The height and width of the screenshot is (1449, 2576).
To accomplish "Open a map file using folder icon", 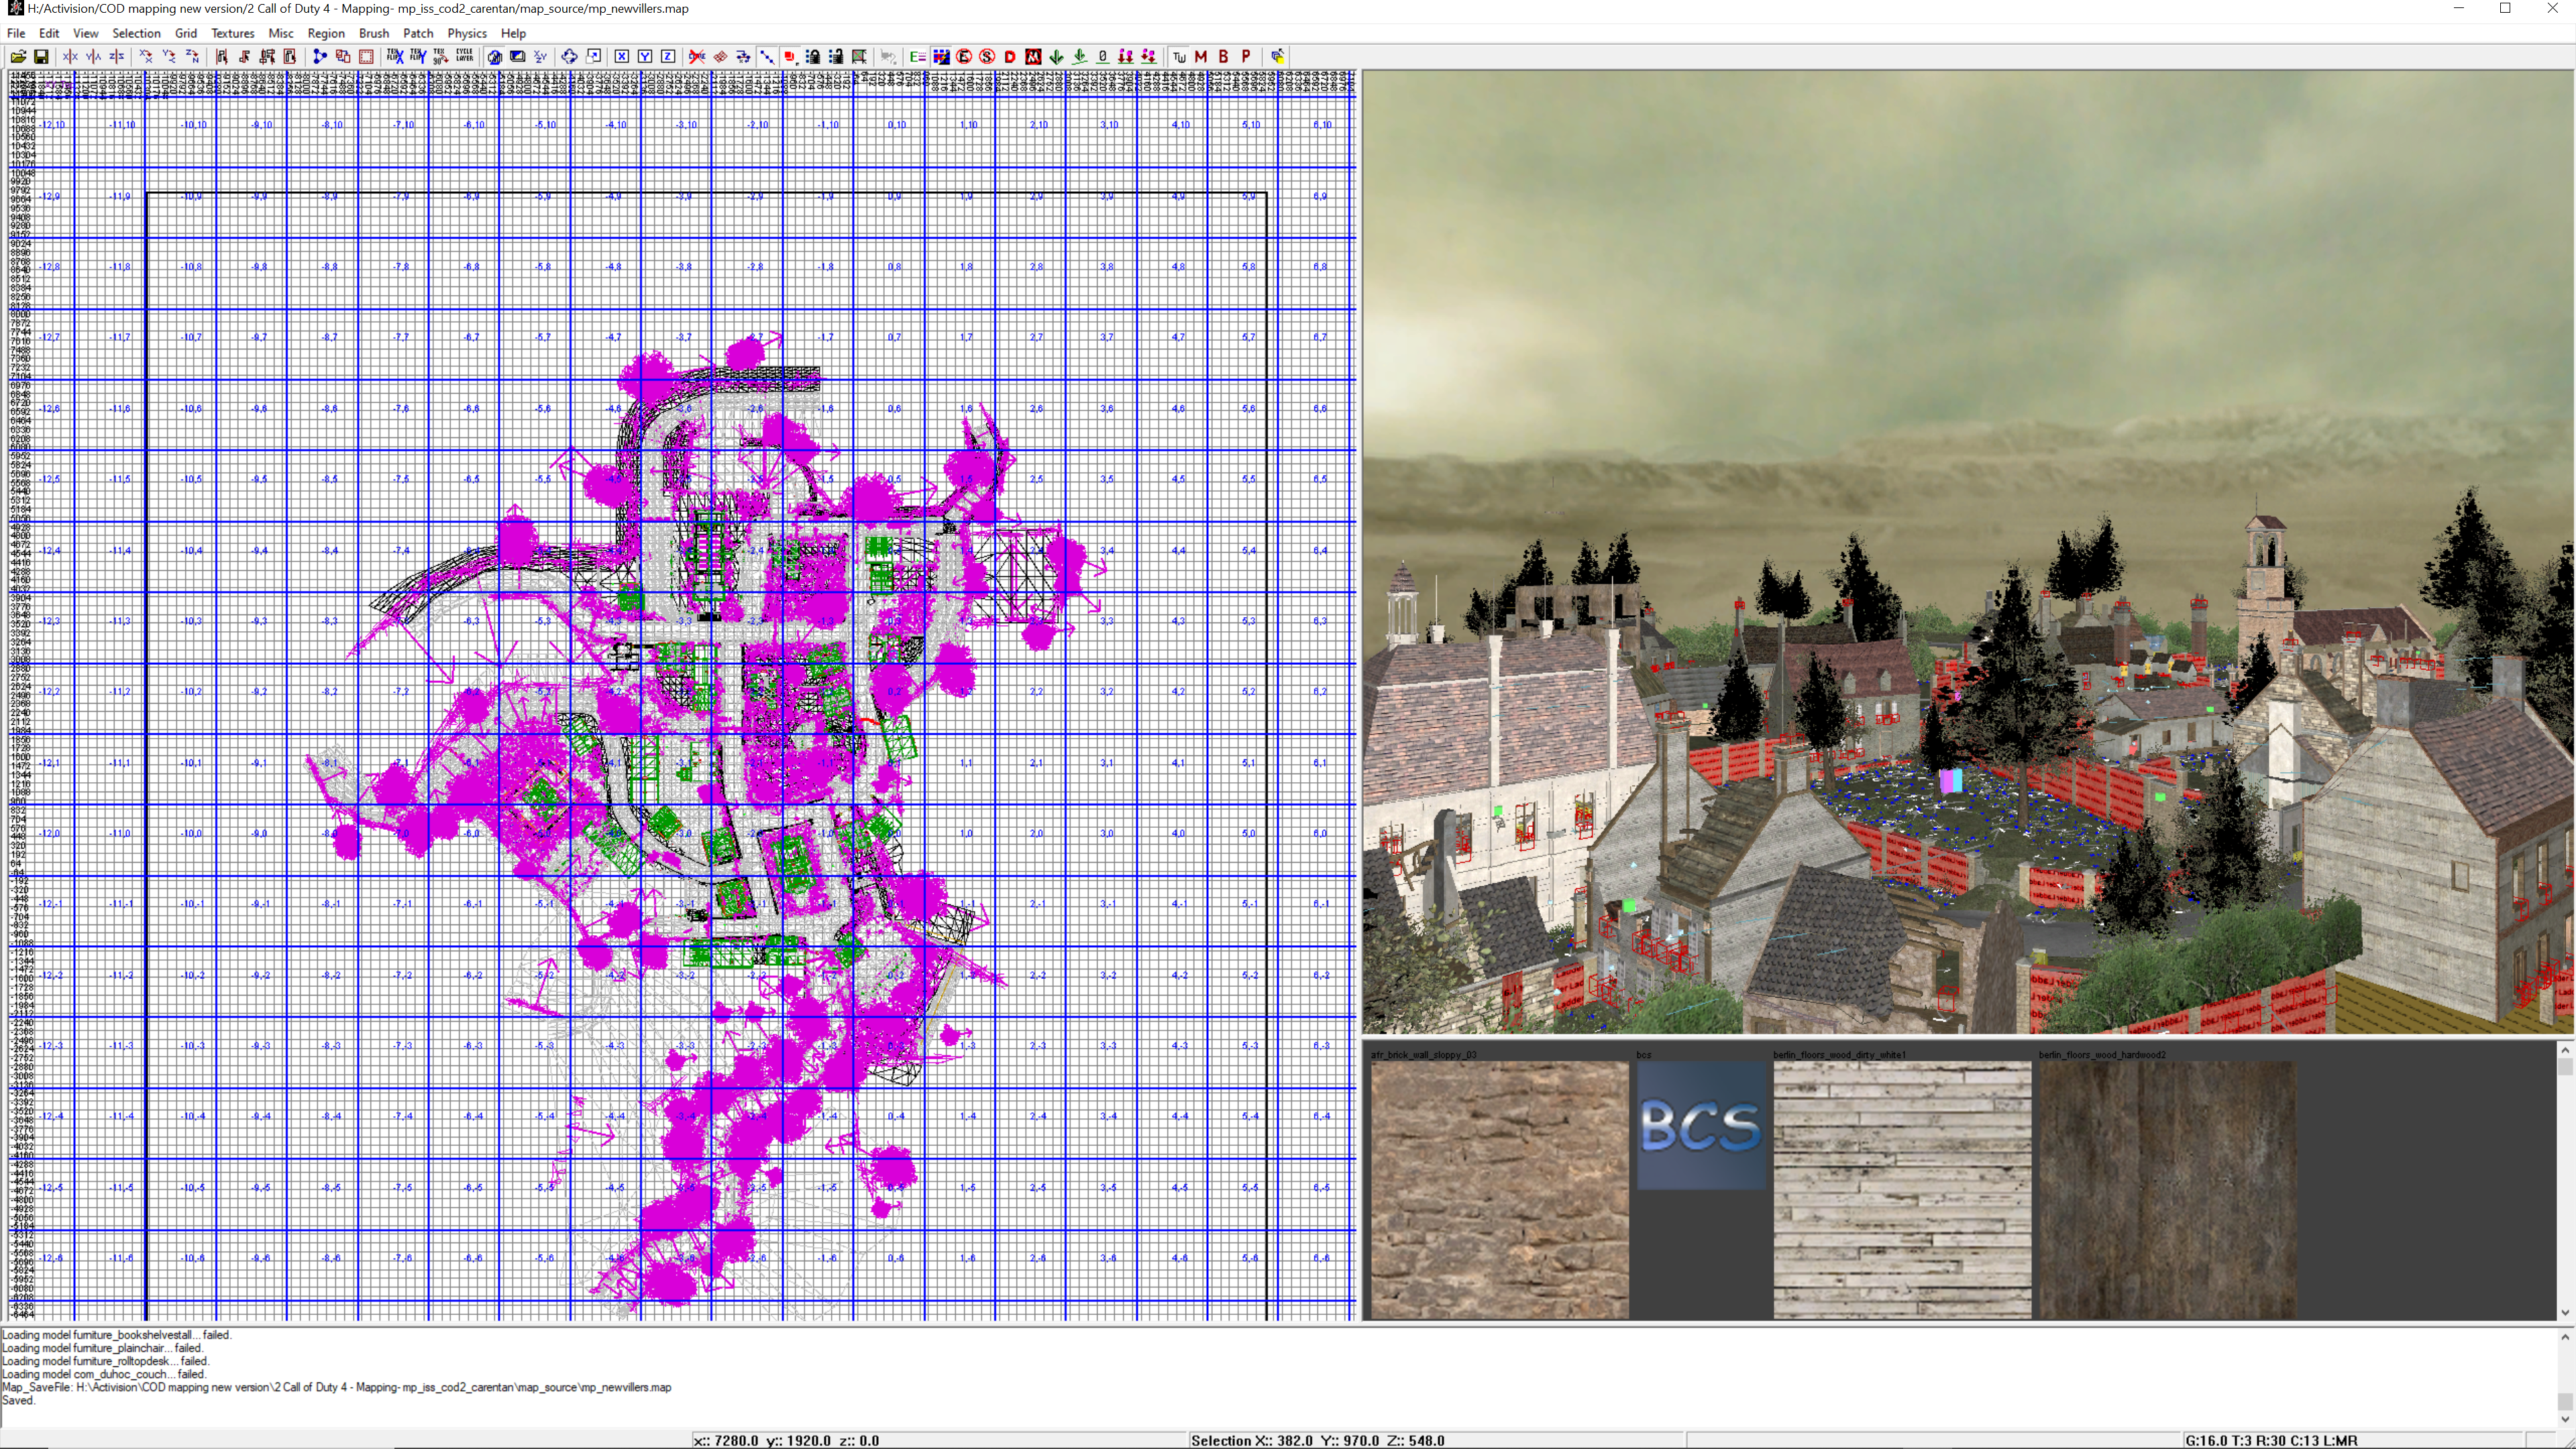I will click(18, 56).
